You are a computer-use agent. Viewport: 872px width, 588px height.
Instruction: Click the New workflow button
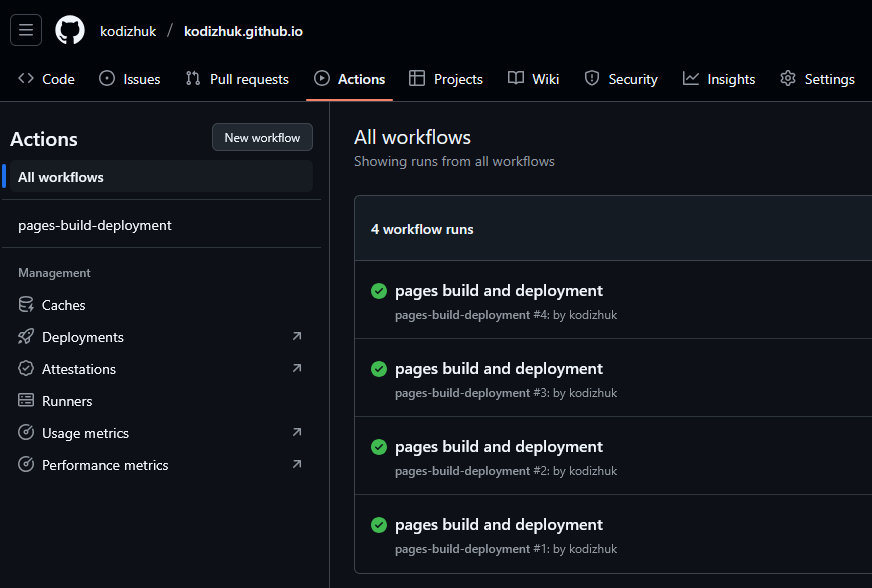[x=262, y=137]
